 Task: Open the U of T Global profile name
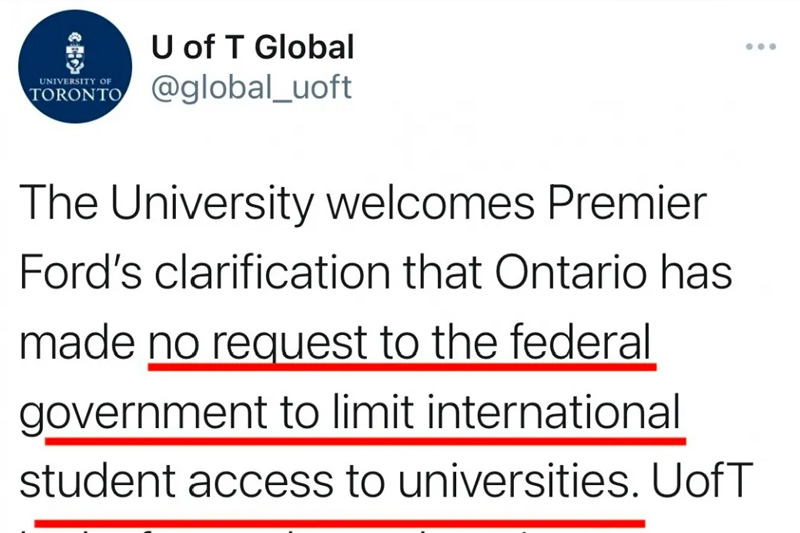tap(253, 47)
